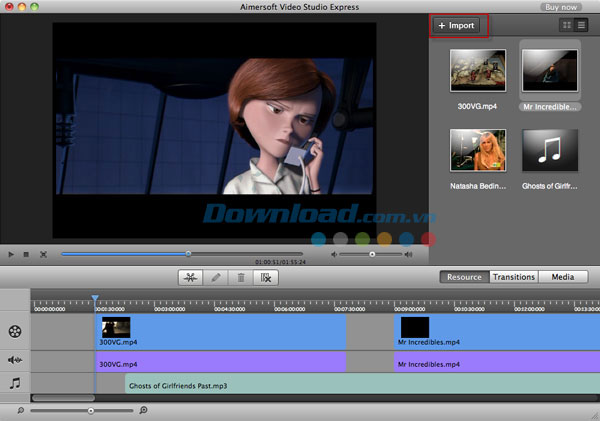Click the volume slider knob
Screen dimensions: 600x421
(372, 254)
